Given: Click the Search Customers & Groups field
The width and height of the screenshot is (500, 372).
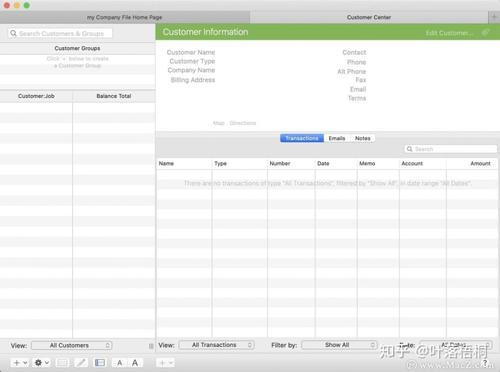Looking at the screenshot, I should point(60,33).
